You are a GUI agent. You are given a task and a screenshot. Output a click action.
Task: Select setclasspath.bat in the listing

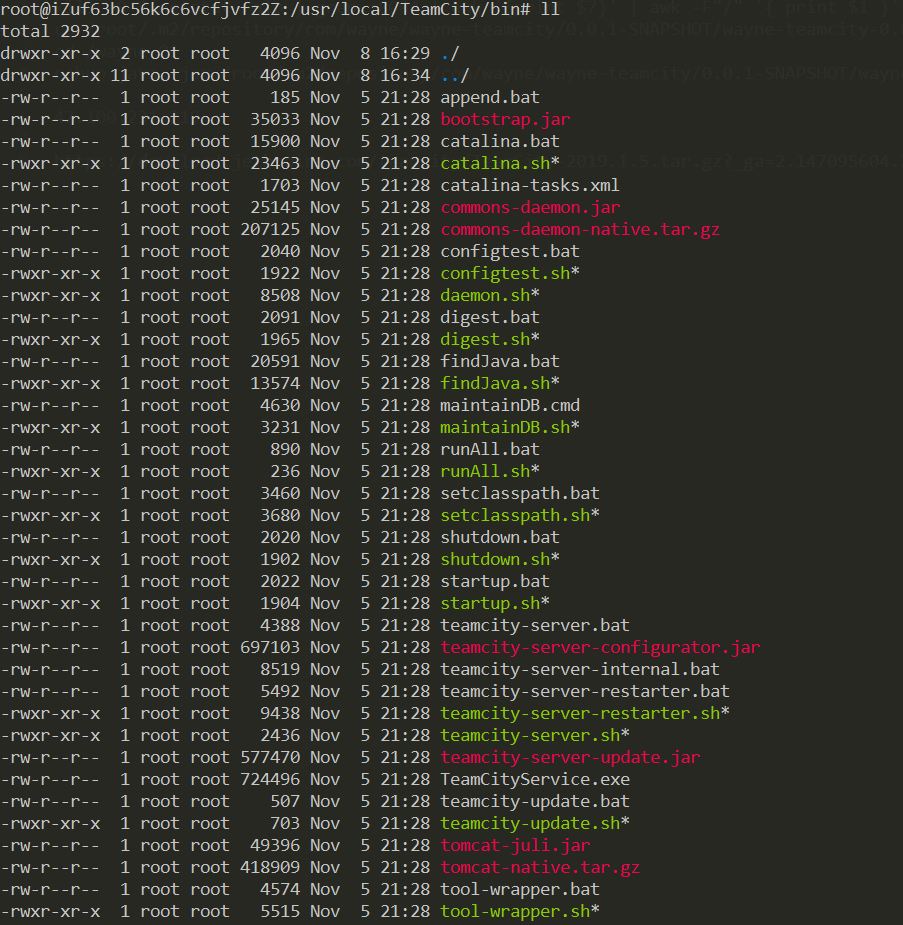click(x=520, y=494)
